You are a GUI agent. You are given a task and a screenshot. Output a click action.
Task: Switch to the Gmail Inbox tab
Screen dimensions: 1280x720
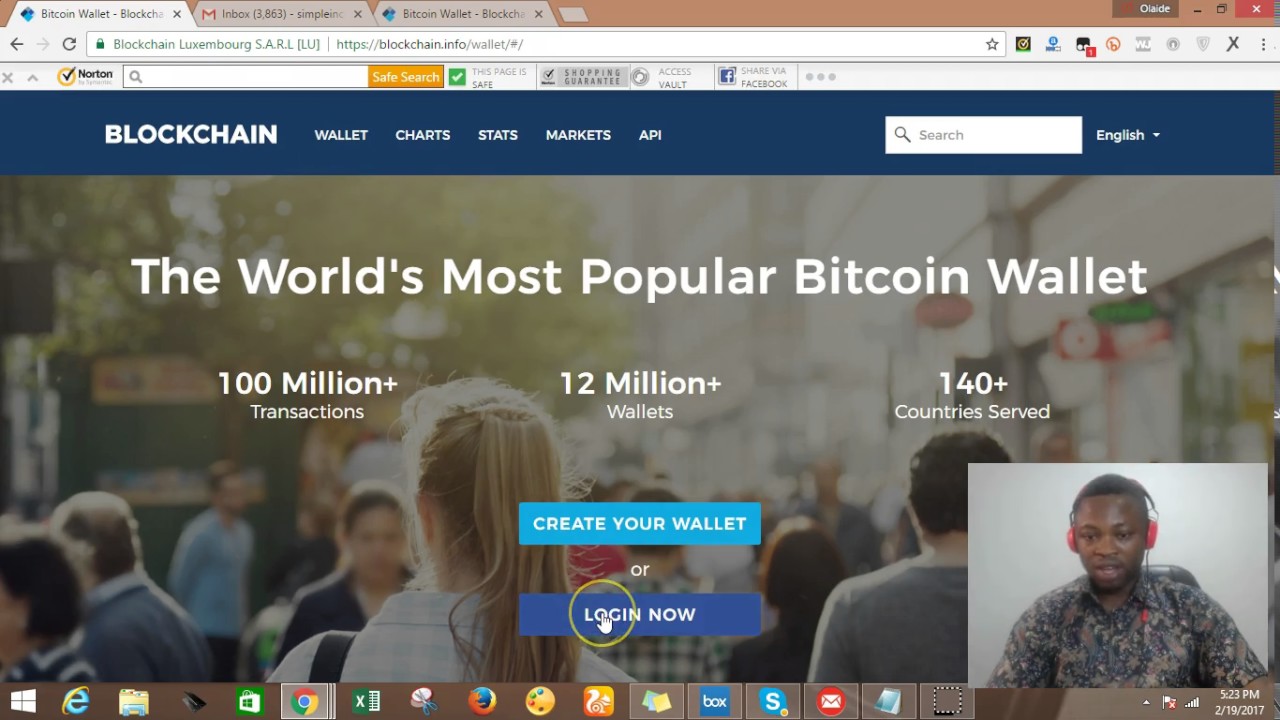tap(280, 14)
